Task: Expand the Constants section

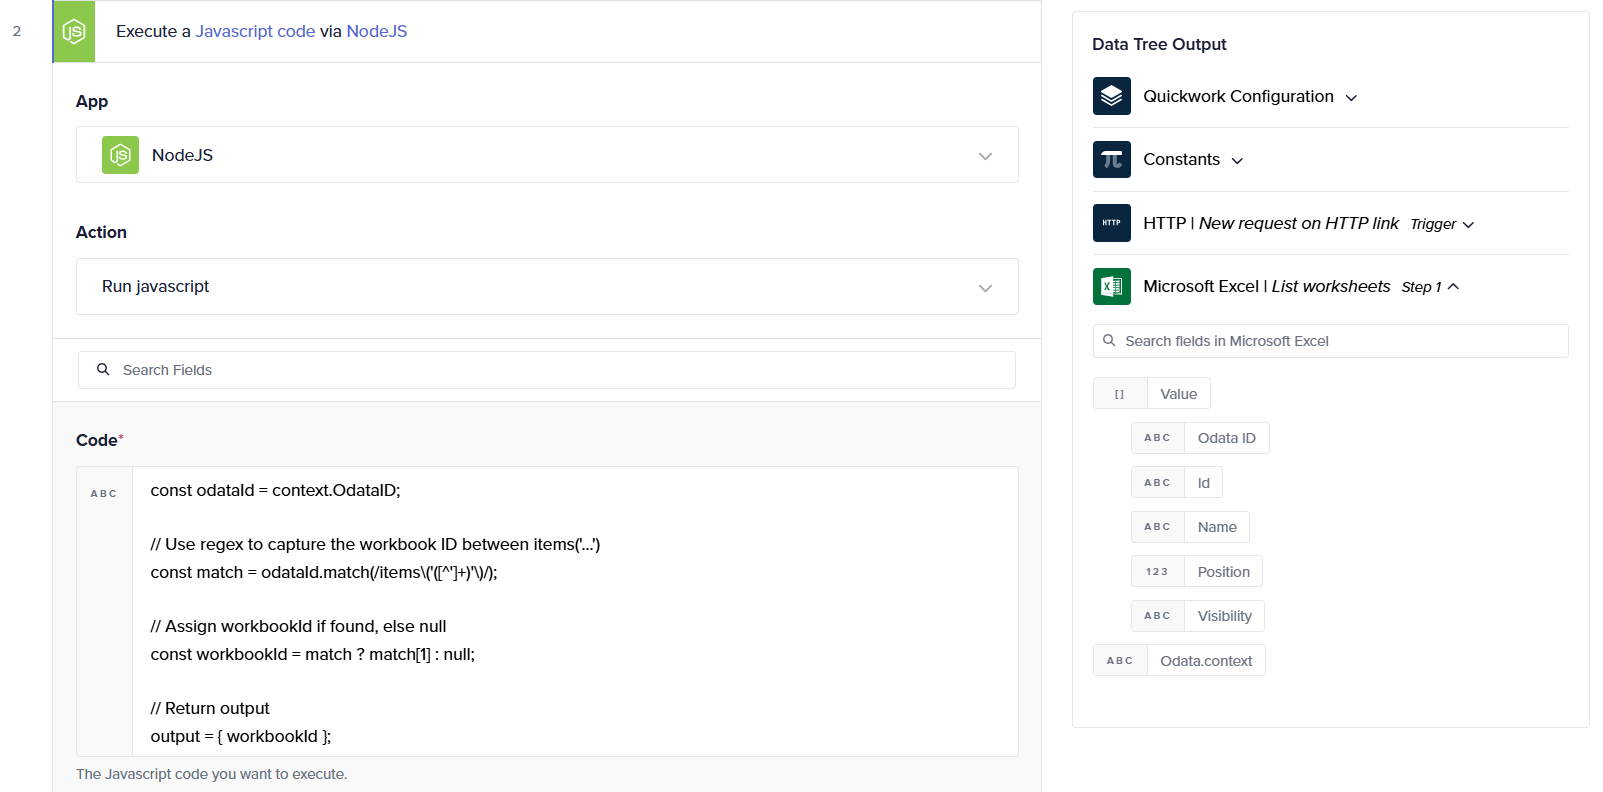Action: point(1237,161)
